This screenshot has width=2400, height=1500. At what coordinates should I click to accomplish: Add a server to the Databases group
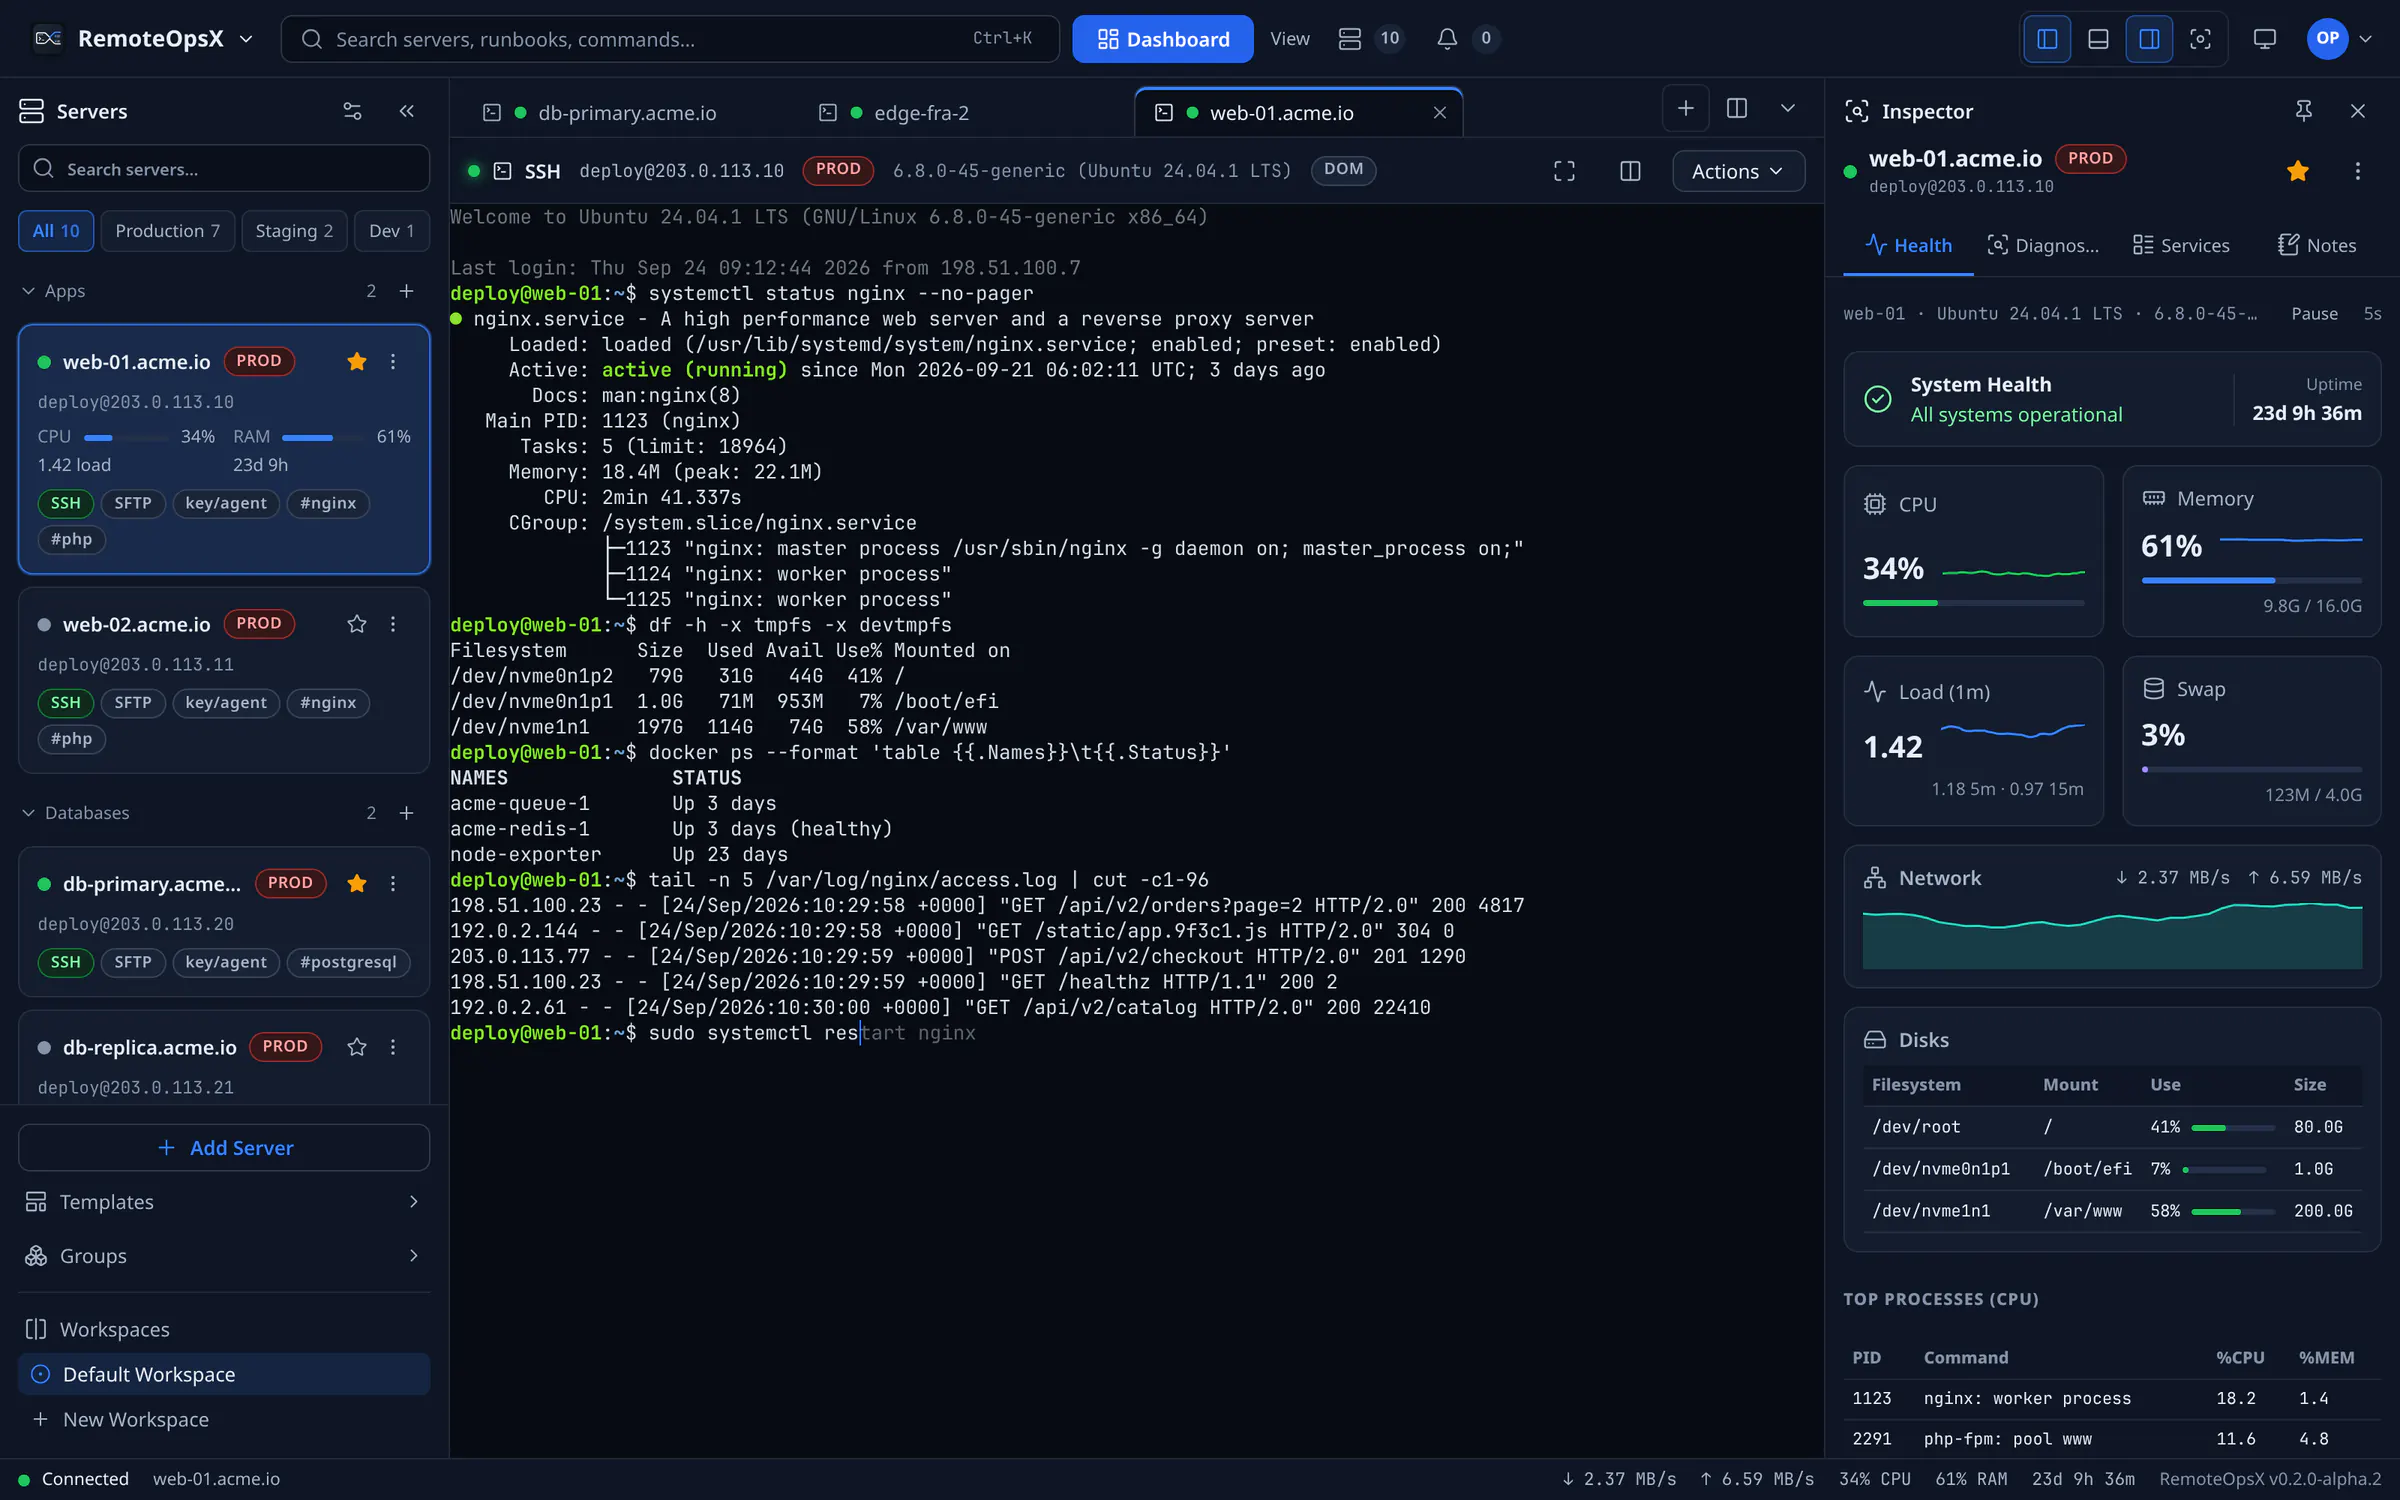[x=407, y=813]
